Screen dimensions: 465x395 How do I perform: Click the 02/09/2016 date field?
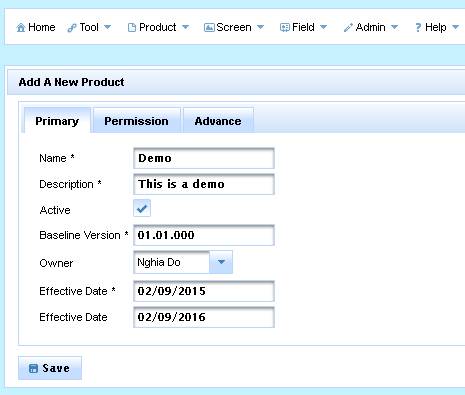tap(204, 317)
